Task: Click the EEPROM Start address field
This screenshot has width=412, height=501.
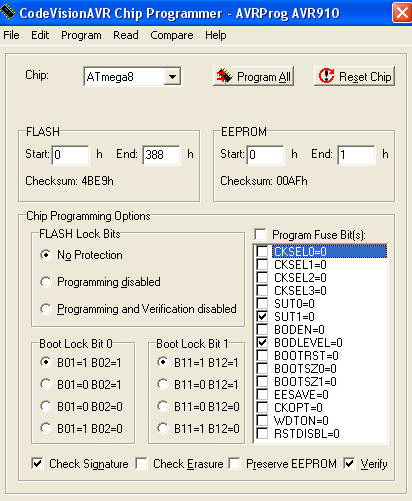Action: (266, 155)
